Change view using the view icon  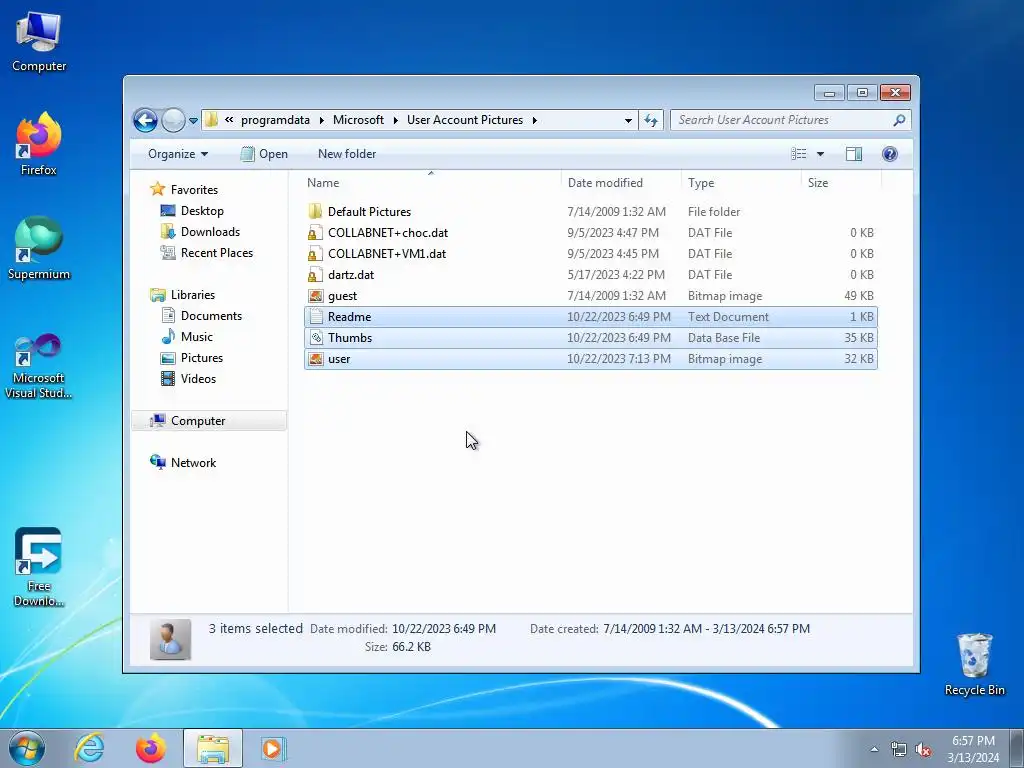[798, 154]
